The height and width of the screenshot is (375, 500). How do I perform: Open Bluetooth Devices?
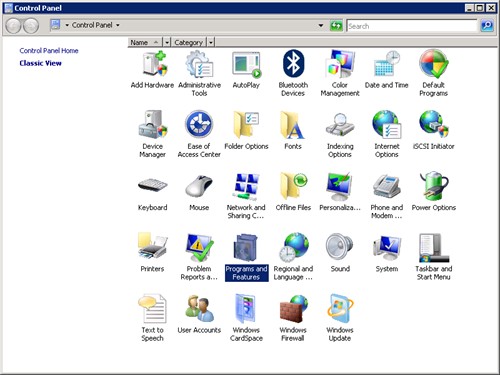coord(293,73)
